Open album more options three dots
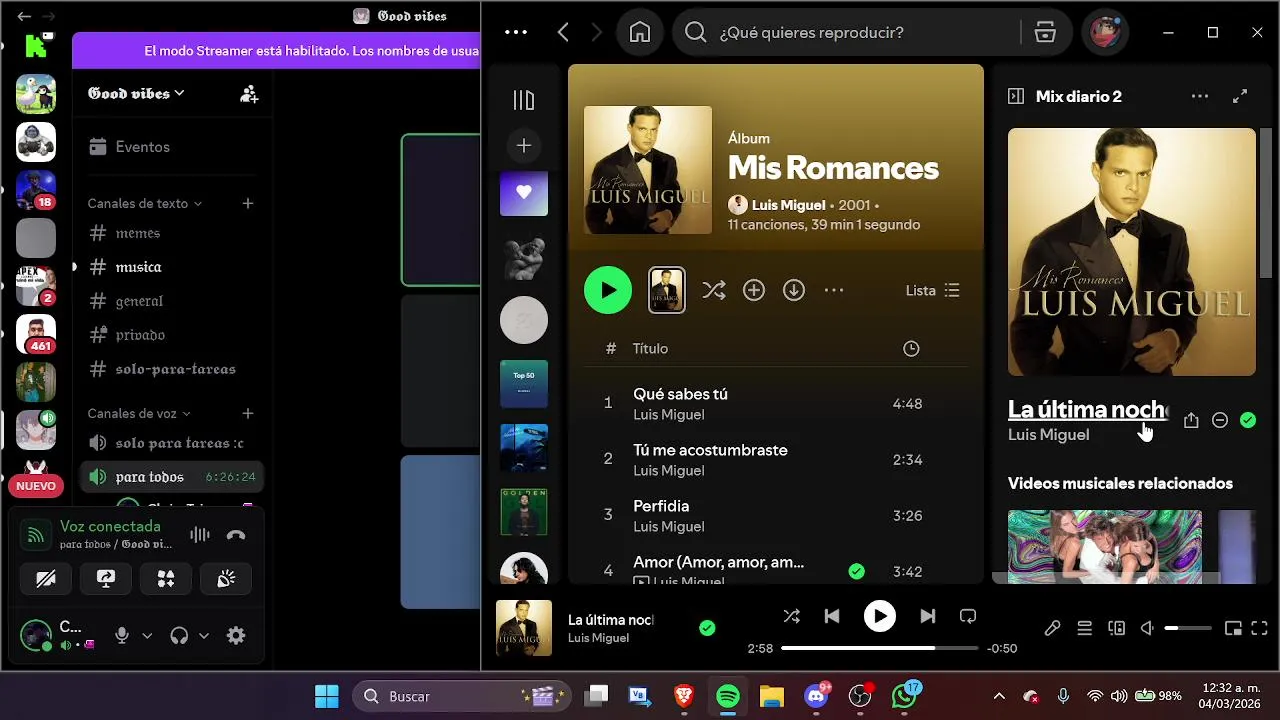 click(834, 290)
